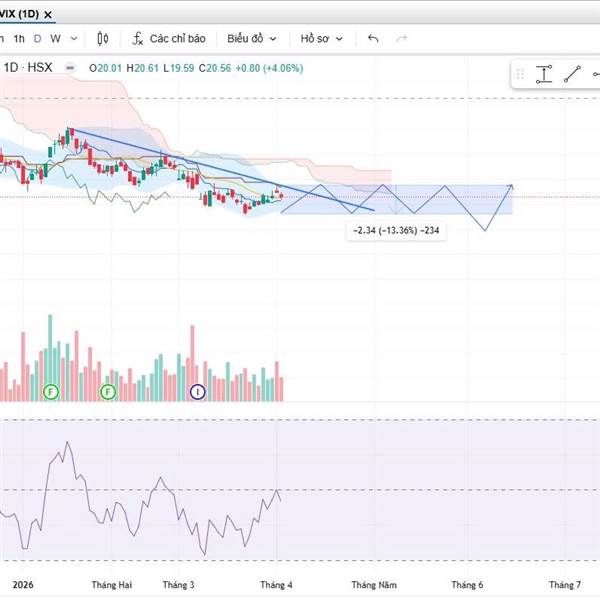600x600 pixels.
Task: Open Các chỉ báo indicators menu
Action: tap(169, 39)
